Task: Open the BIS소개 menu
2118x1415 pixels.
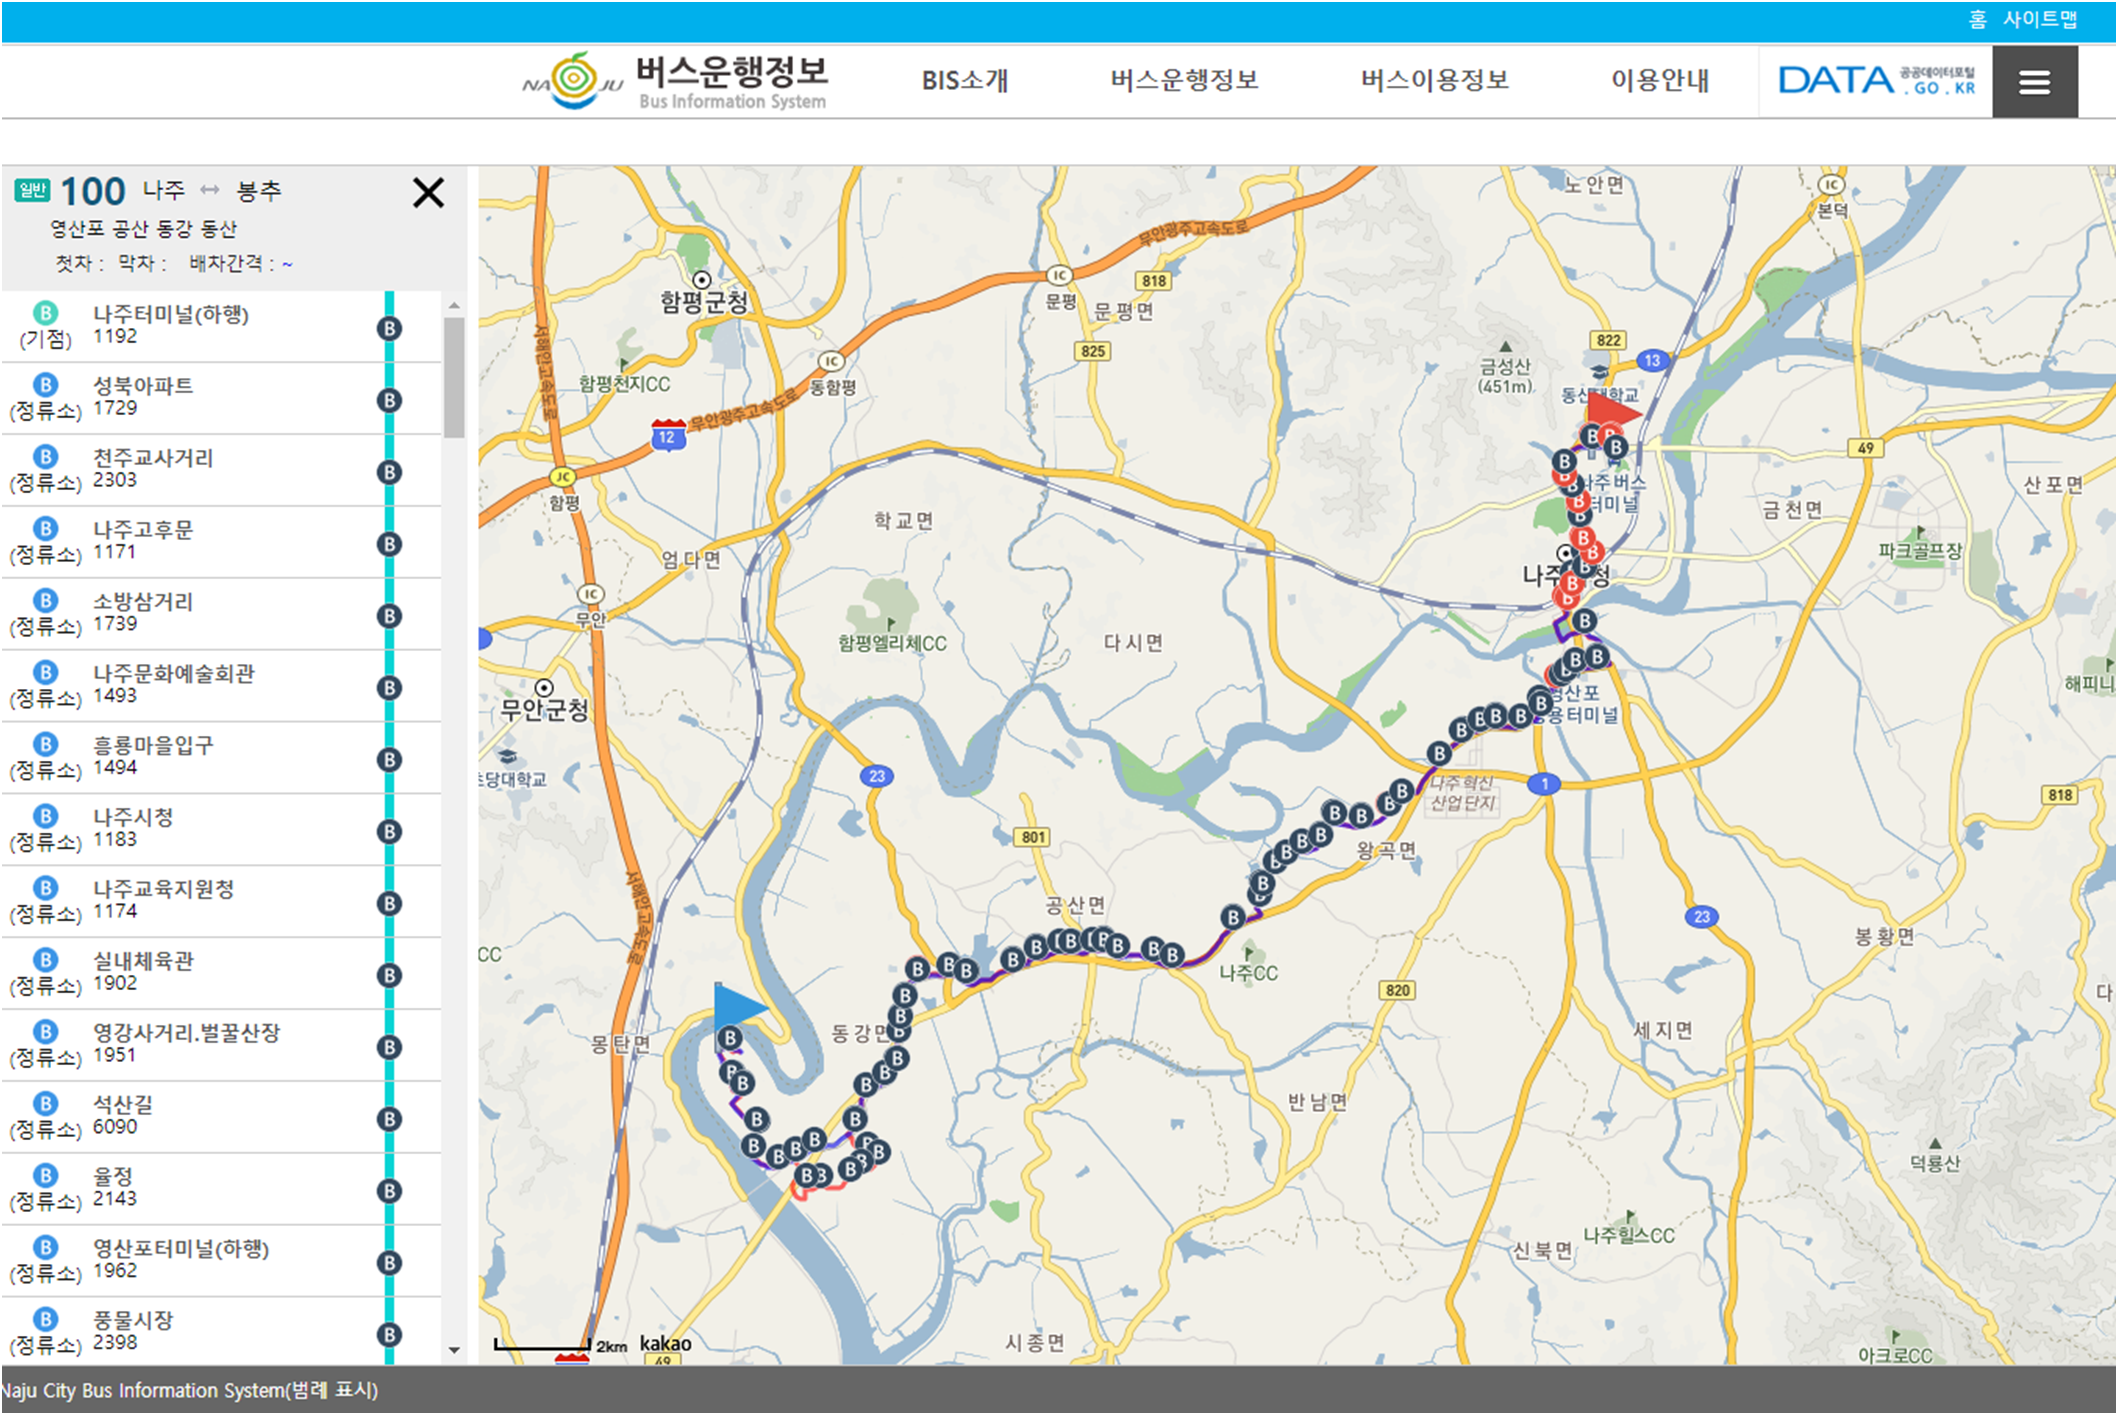Action: 964,80
